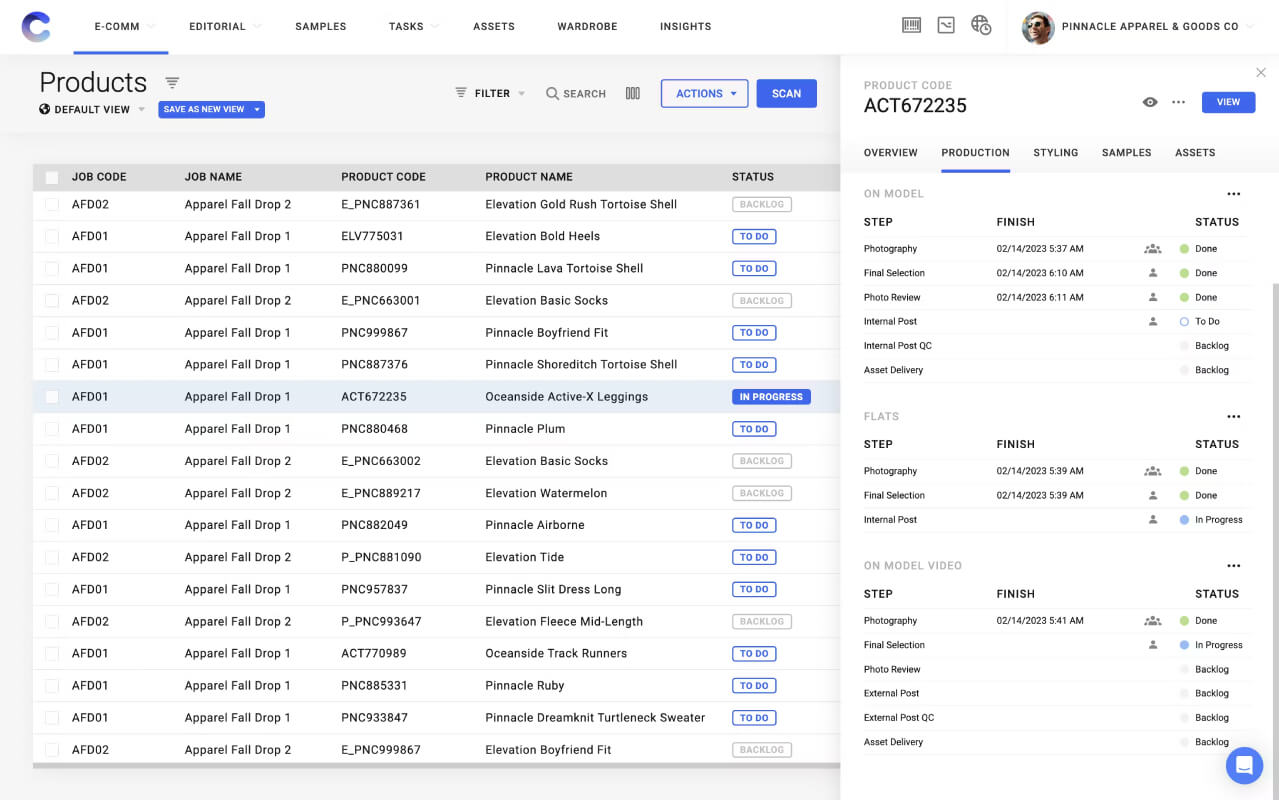Viewport: 1279px width, 800px height.
Task: Expand the Save As New View arrow
Action: 257,110
